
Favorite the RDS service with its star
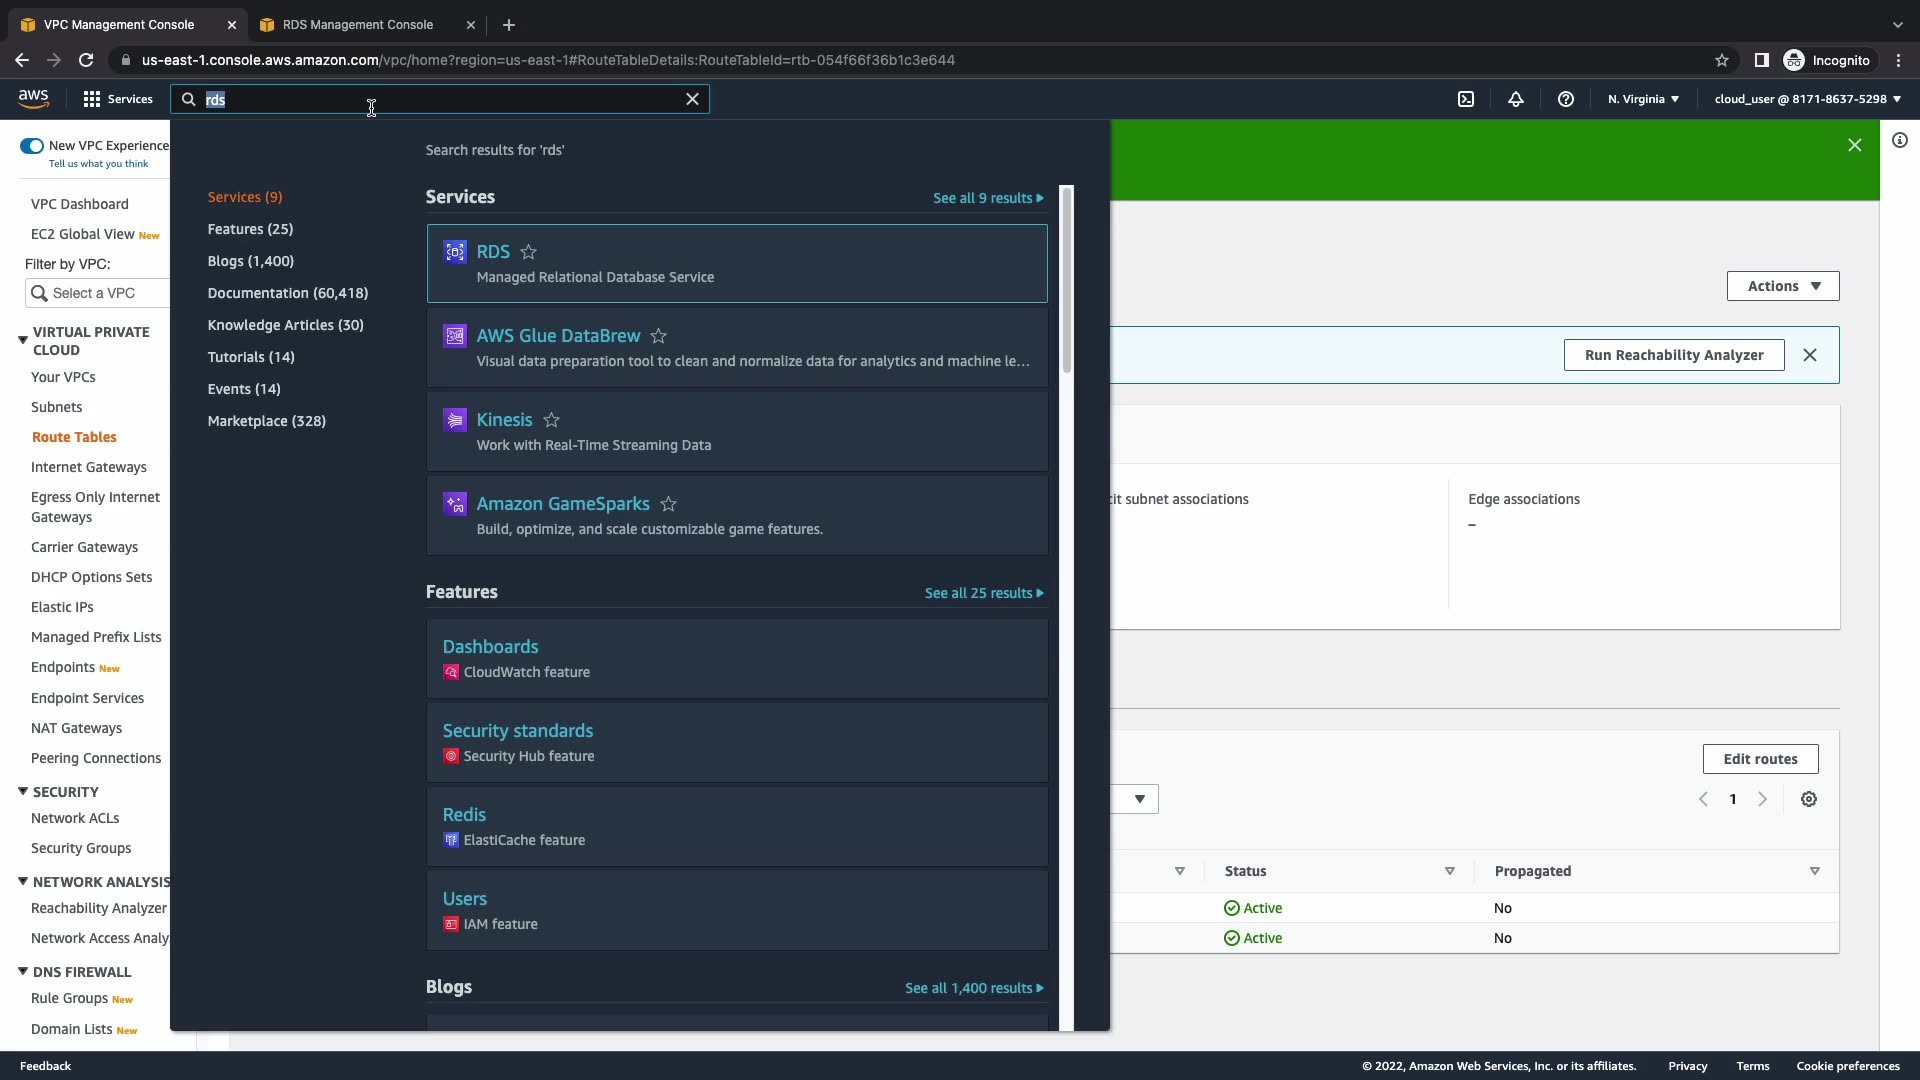tap(529, 252)
